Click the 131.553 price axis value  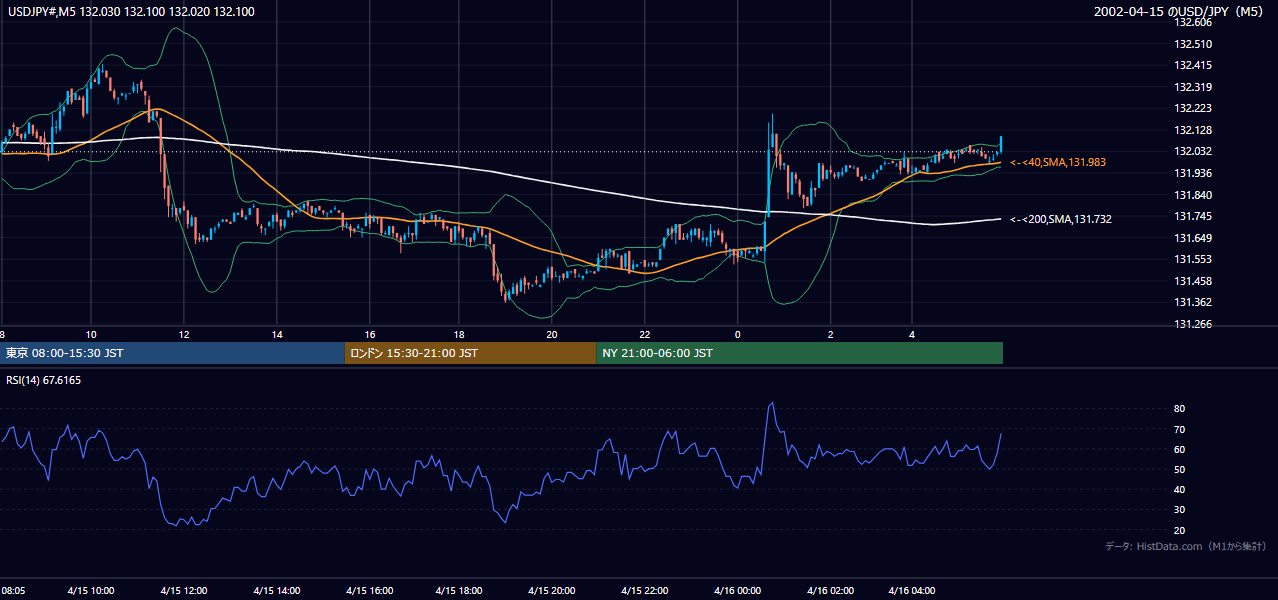coord(1192,259)
